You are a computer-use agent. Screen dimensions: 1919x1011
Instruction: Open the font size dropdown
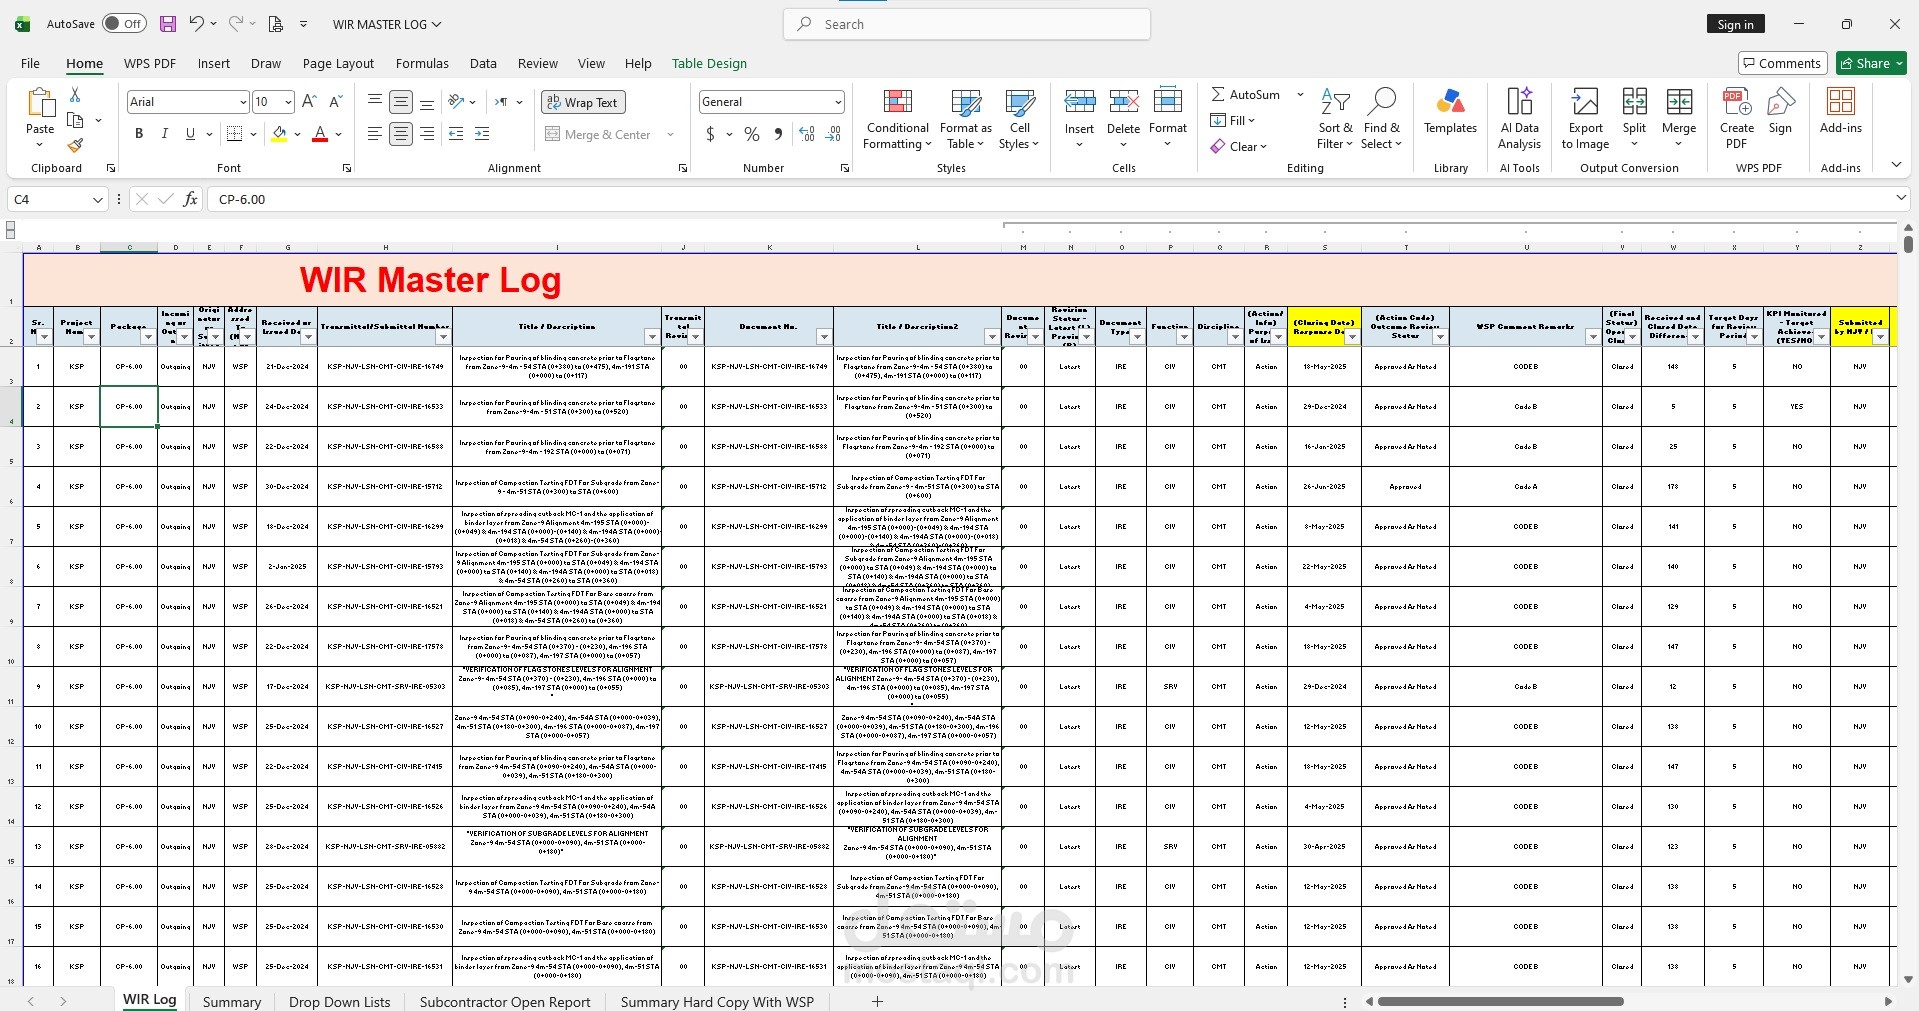click(288, 102)
